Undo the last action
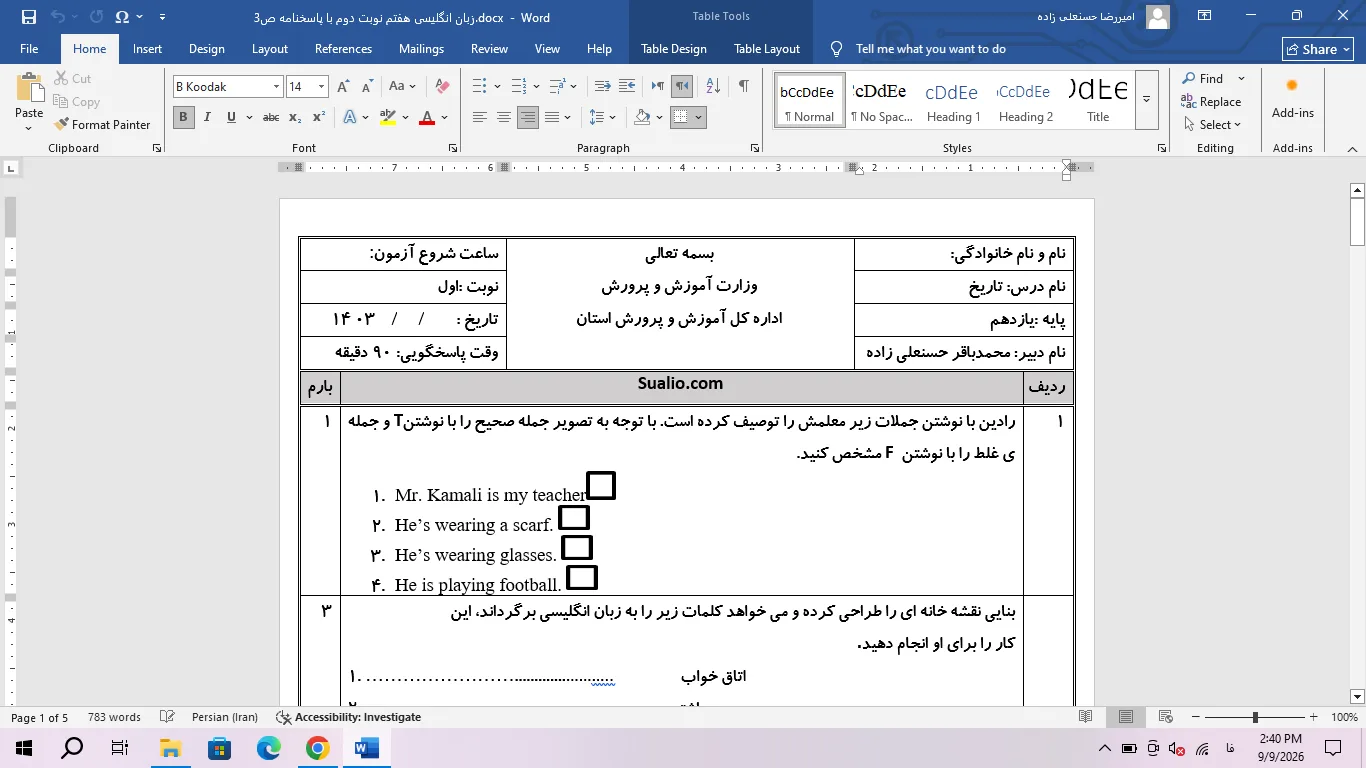 (58, 17)
